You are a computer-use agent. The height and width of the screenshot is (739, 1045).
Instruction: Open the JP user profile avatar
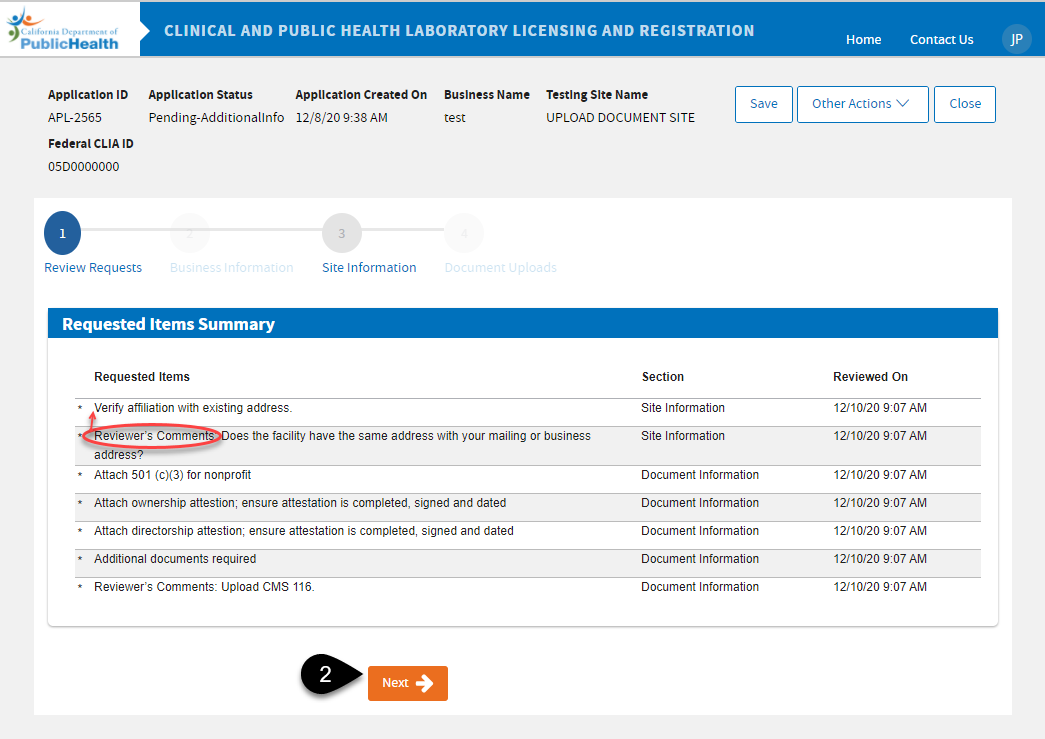[1016, 39]
